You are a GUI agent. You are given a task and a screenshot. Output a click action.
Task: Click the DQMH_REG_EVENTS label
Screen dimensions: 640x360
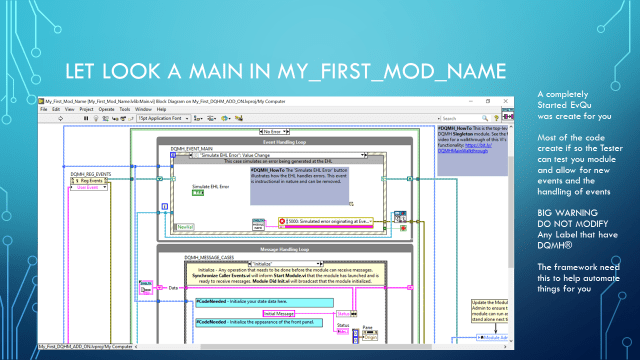(x=91, y=174)
